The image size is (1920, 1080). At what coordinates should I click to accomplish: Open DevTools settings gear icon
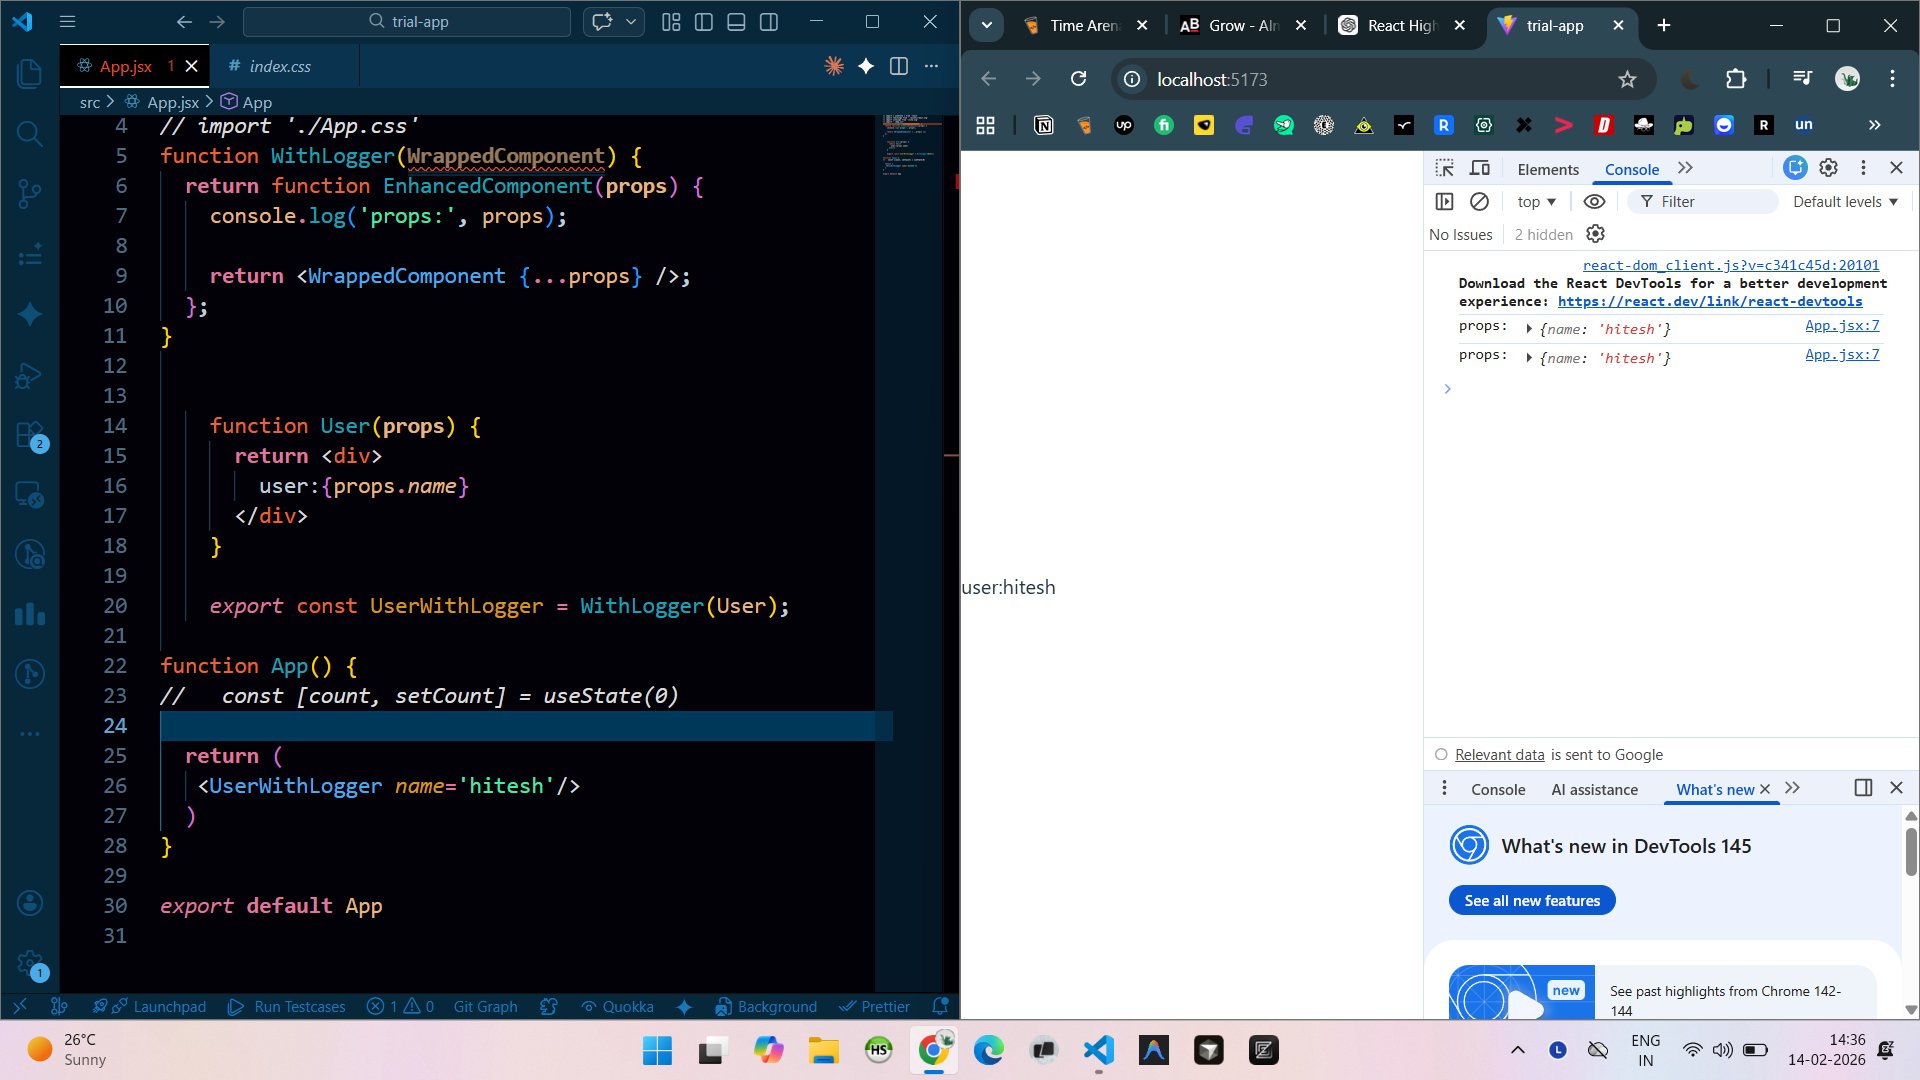pos(1828,168)
